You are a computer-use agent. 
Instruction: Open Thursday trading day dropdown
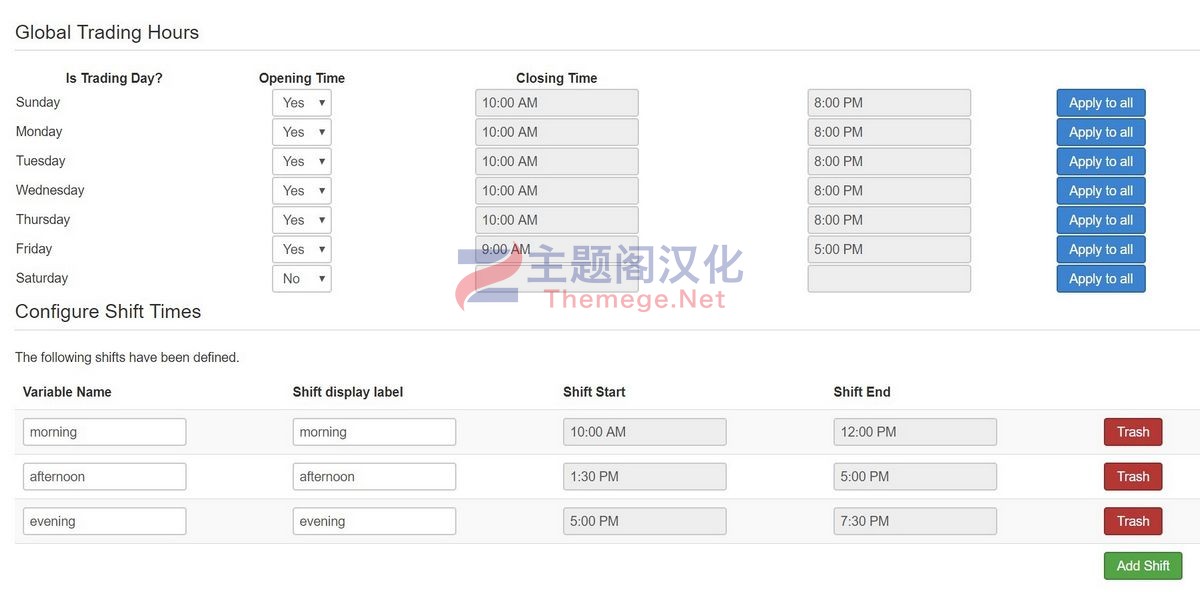(x=301, y=220)
